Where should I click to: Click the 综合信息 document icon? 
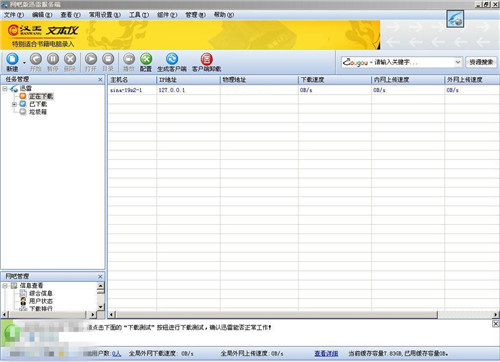tap(23, 293)
